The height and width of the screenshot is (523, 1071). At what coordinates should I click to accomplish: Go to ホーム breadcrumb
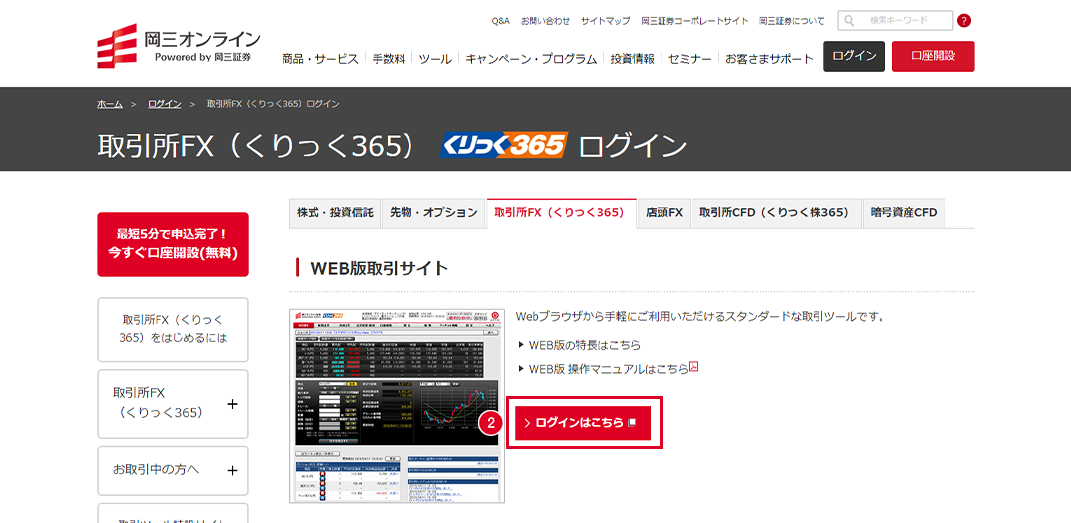[110, 104]
